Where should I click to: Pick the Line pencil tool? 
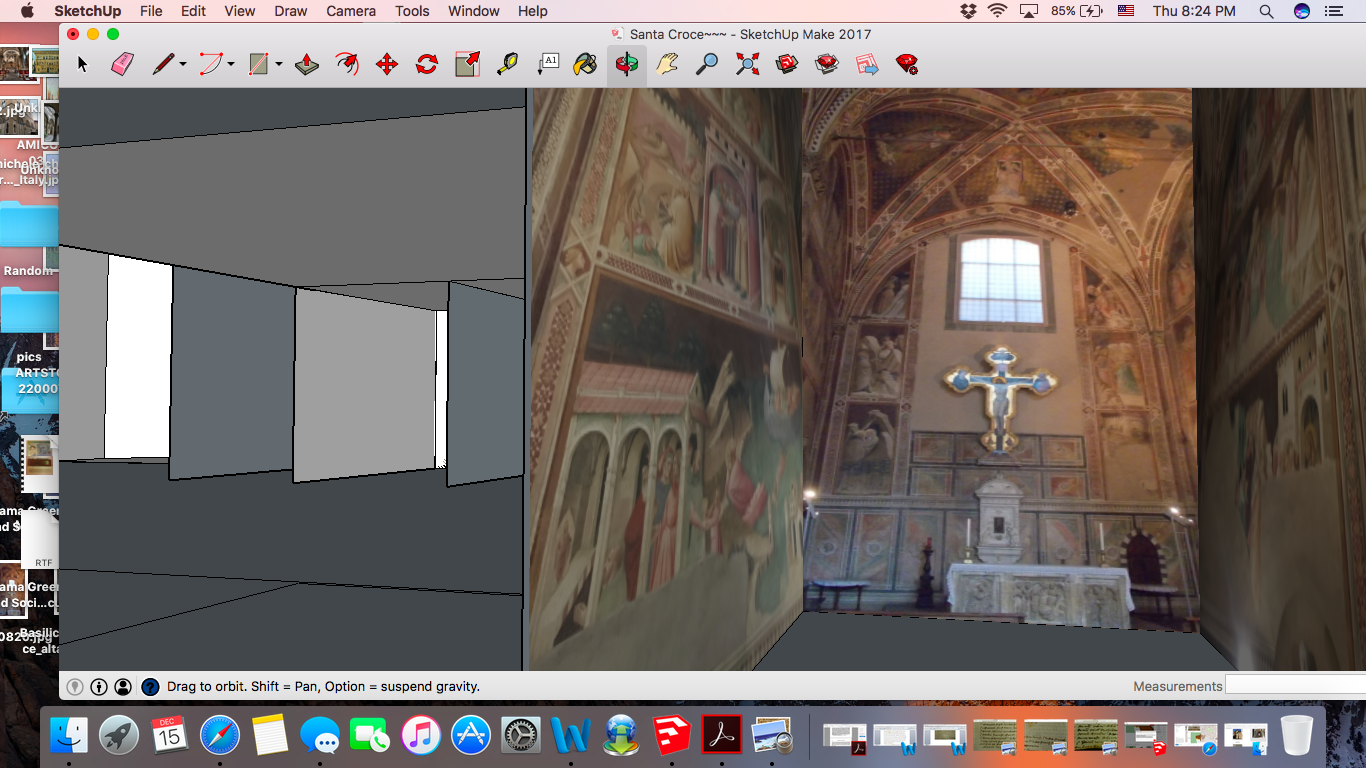click(163, 65)
